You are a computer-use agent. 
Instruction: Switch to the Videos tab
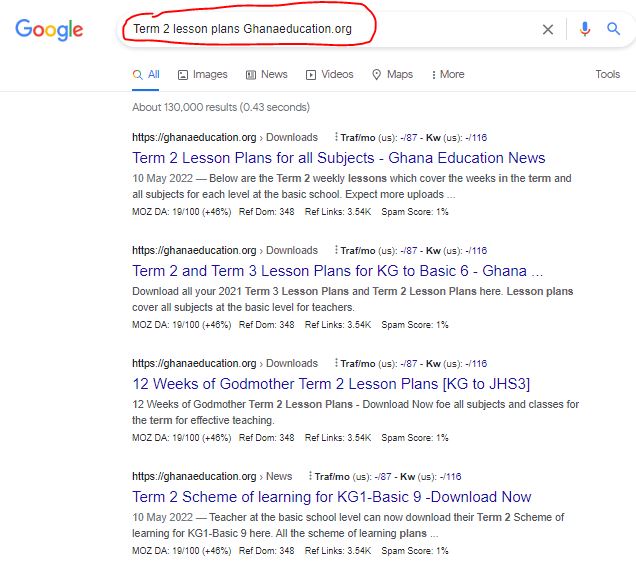(329, 75)
